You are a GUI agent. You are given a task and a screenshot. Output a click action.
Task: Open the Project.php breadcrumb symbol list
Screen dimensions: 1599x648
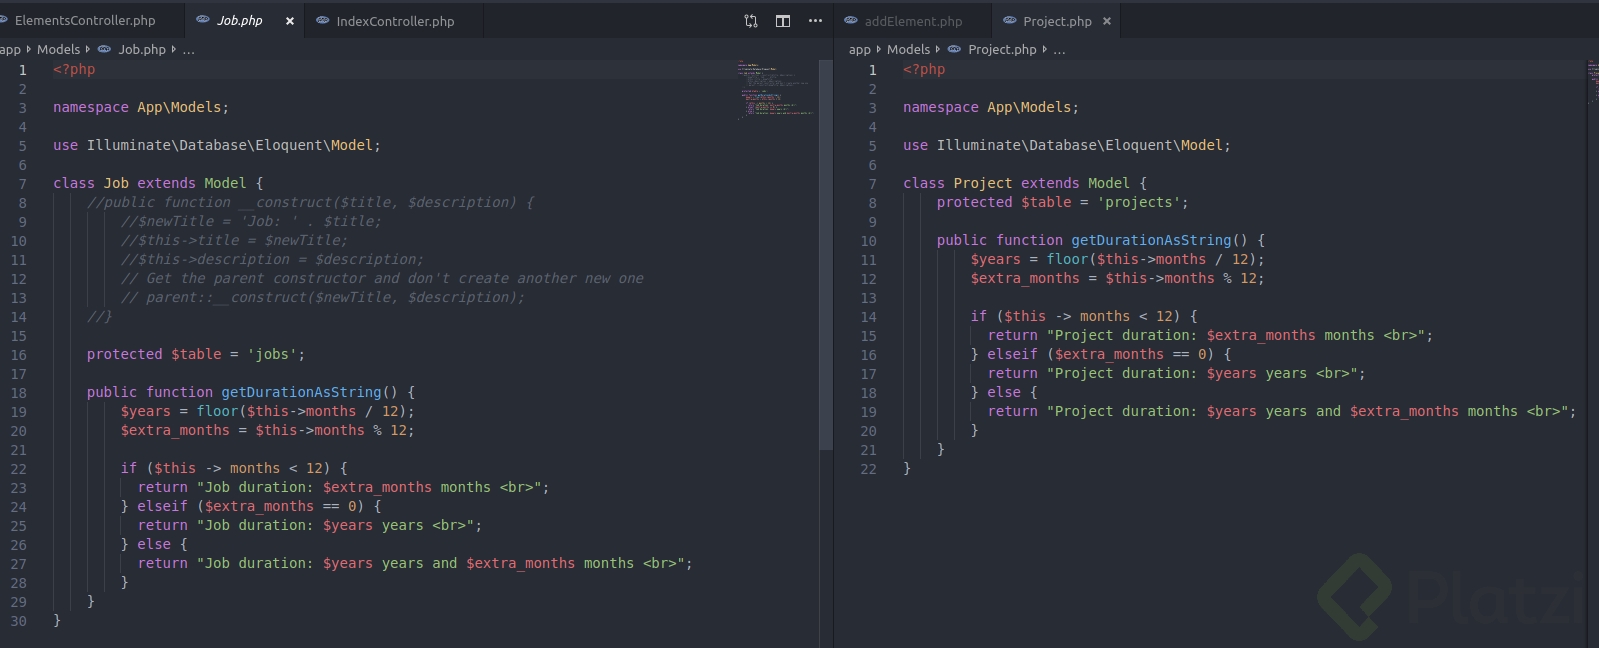coord(1059,49)
